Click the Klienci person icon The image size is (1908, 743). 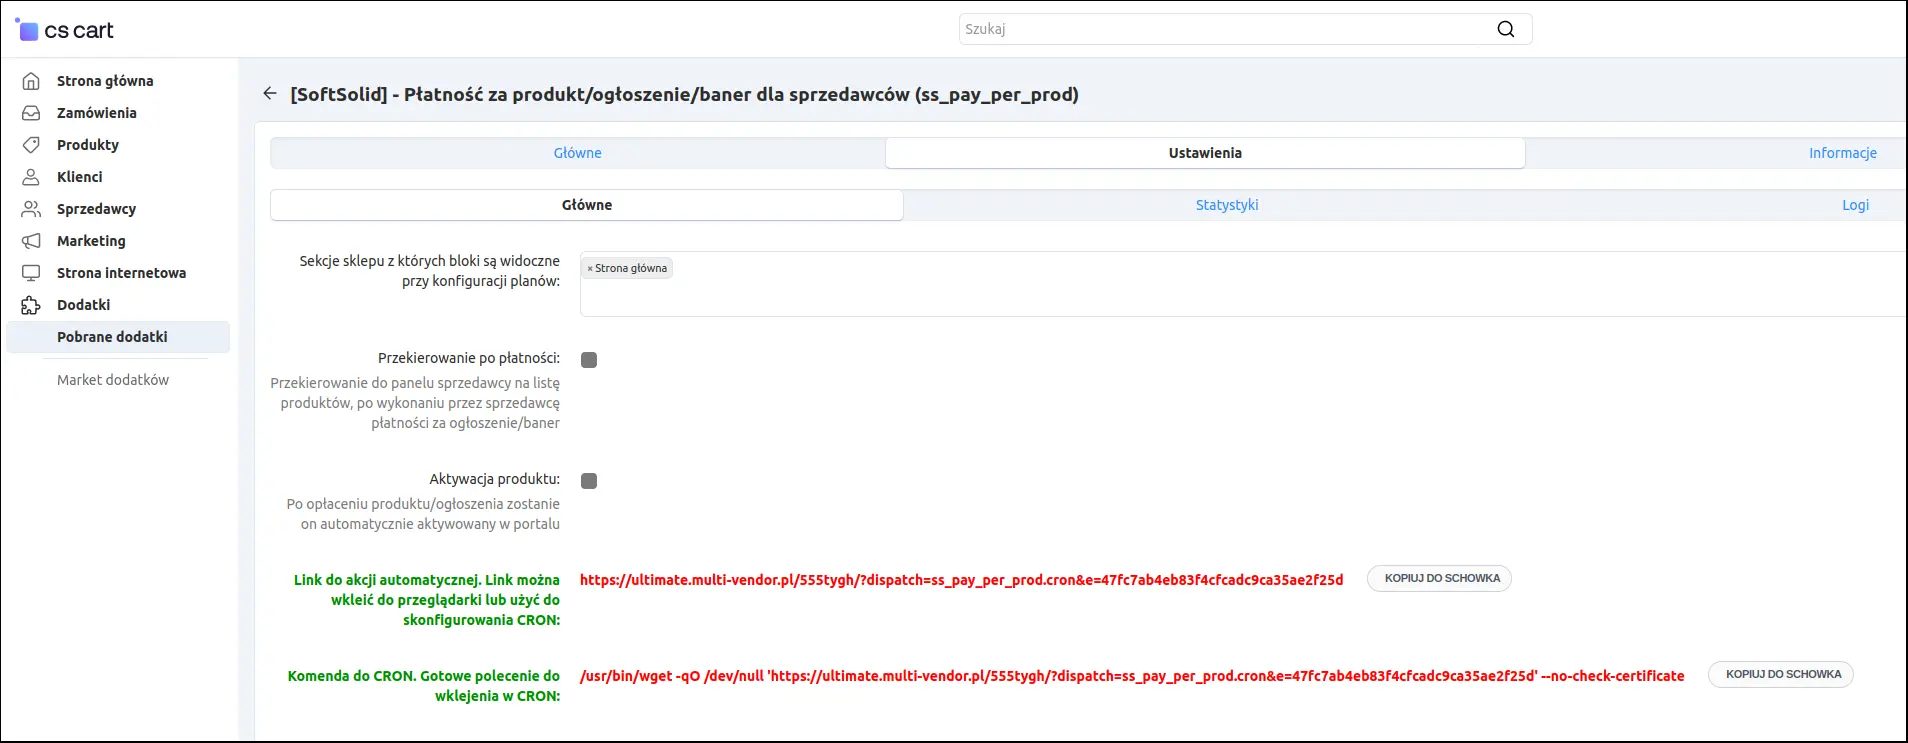[31, 177]
